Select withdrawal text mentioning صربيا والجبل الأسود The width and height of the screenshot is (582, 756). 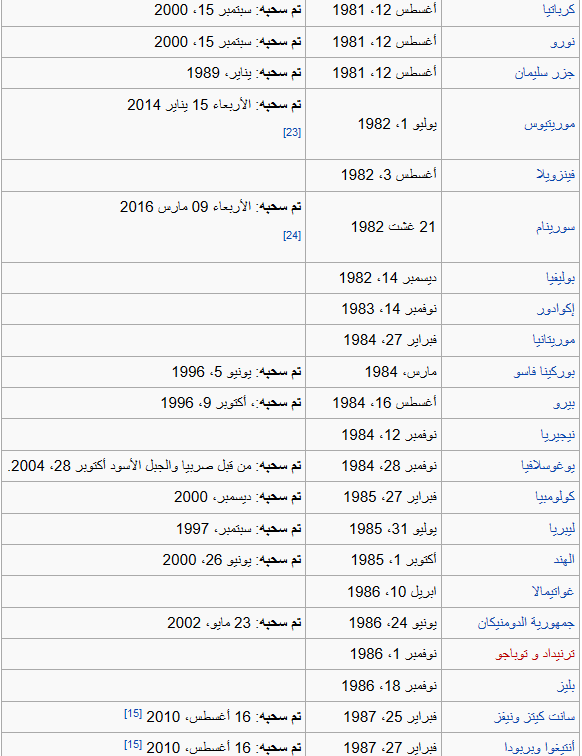click(130, 466)
